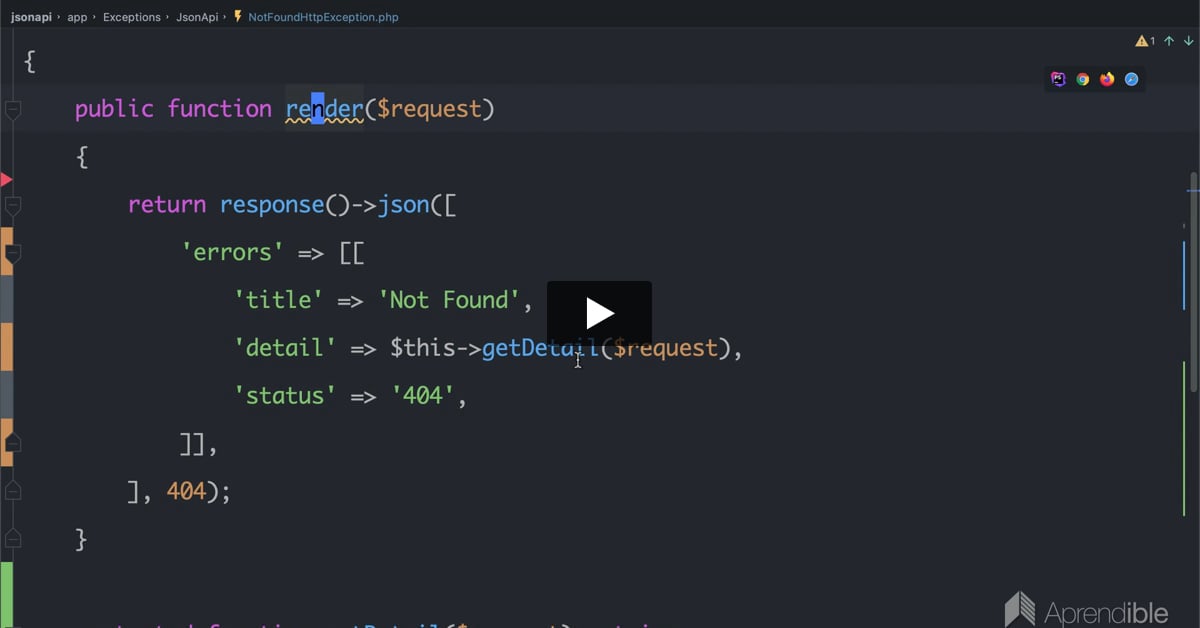Click the 'return' keyword
Screen dimensions: 1200x628
click(167, 204)
